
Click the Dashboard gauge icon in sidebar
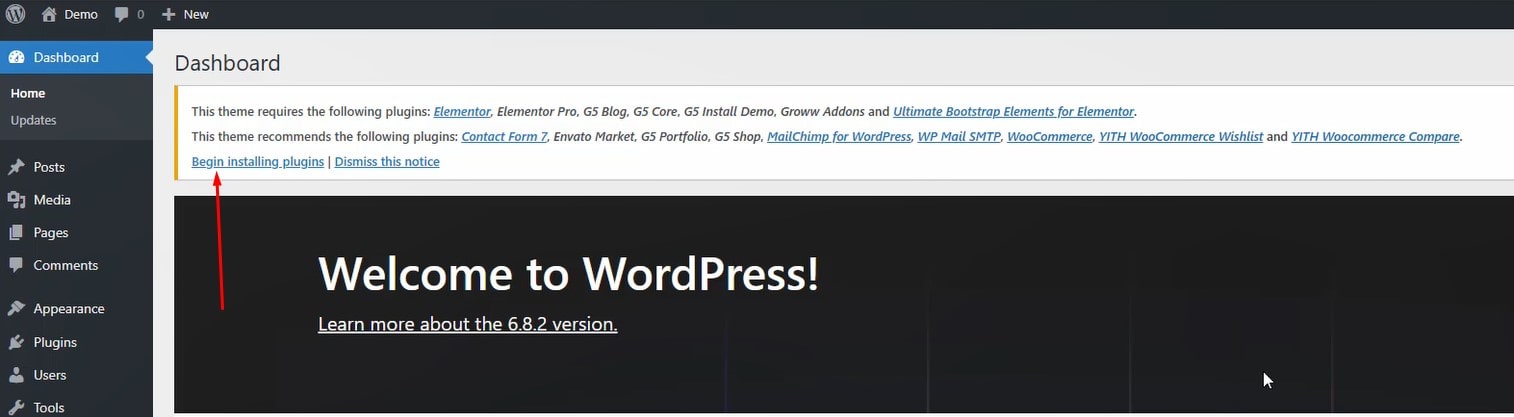coord(16,57)
